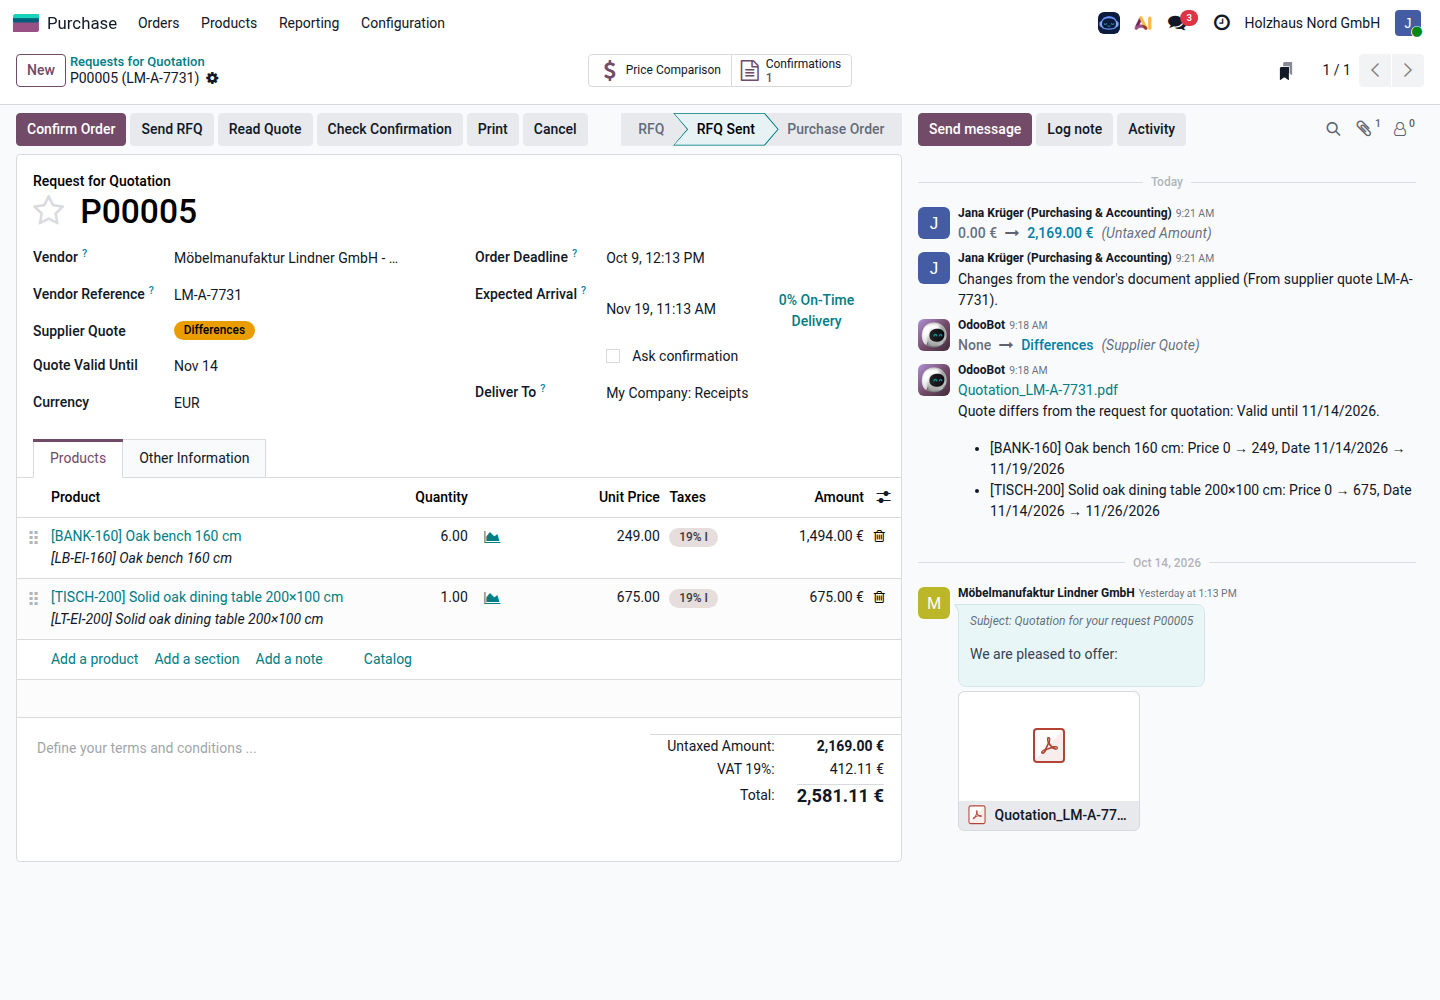
Task: Open the PDF attachment thumbnail in chatter
Action: [1049, 761]
